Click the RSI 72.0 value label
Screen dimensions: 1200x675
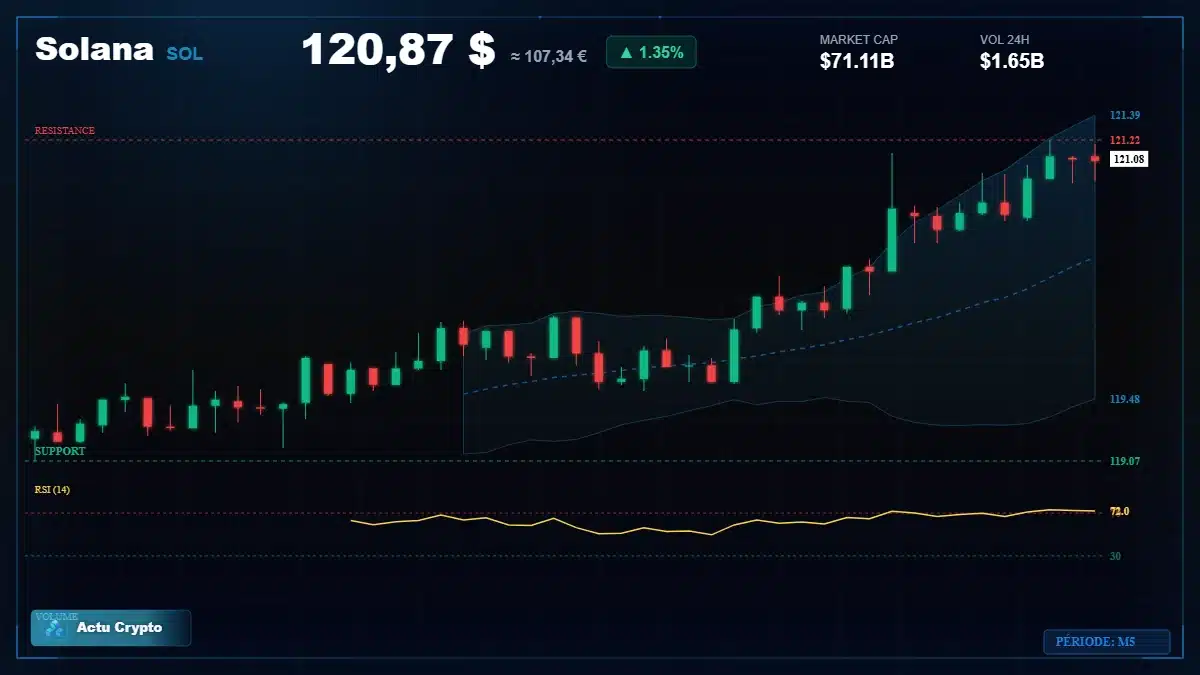click(1120, 511)
